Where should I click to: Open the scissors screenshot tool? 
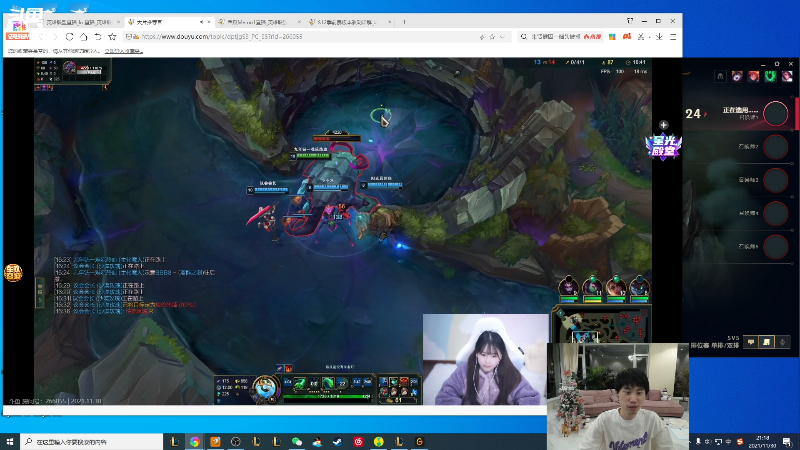coord(641,37)
